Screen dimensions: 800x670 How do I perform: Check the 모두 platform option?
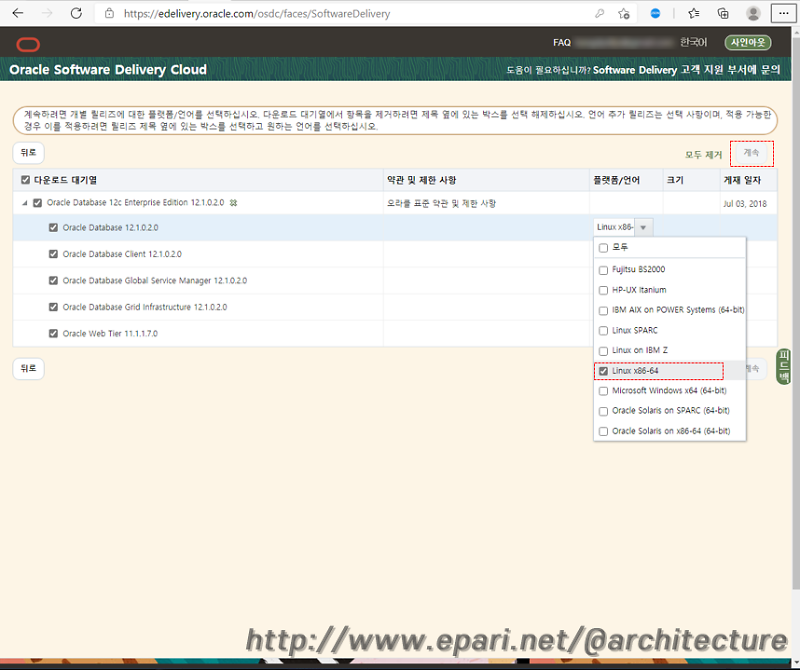coord(603,247)
